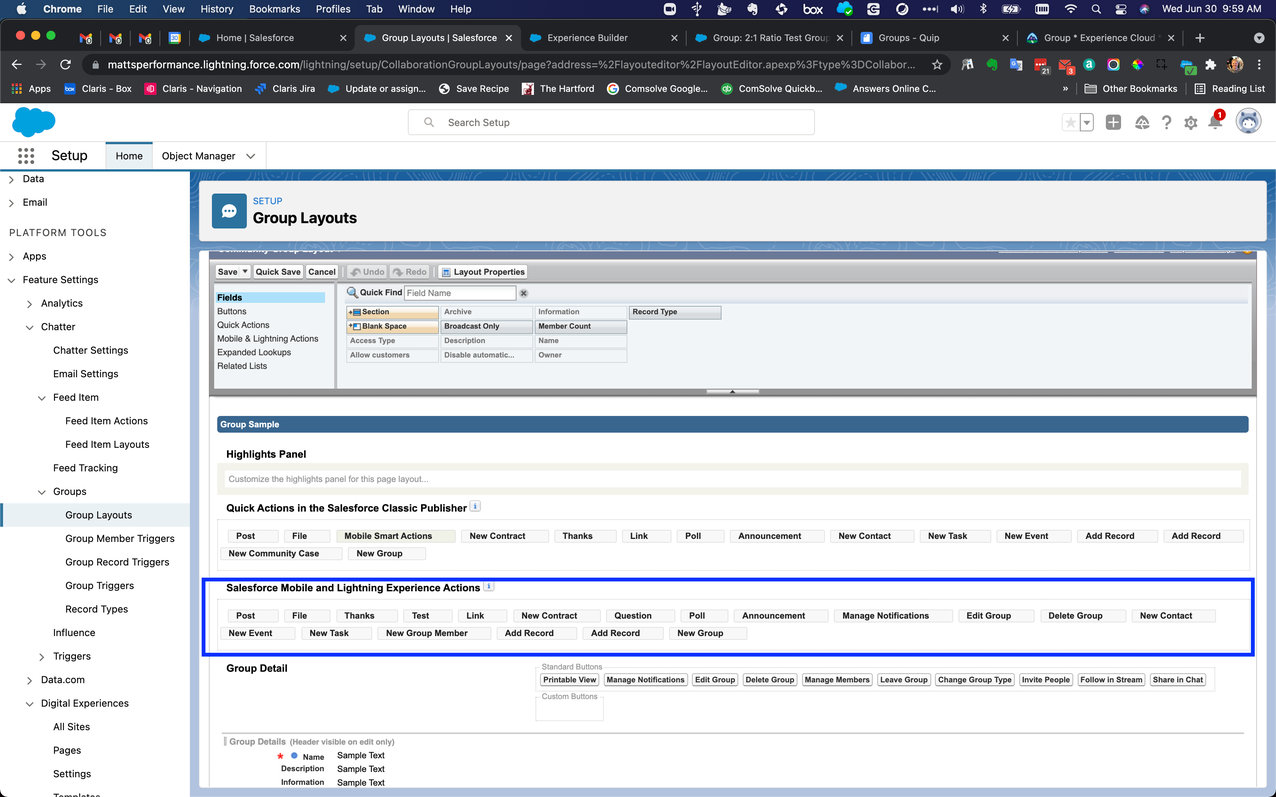Open a new Chrome tab with plus

click(x=1199, y=38)
